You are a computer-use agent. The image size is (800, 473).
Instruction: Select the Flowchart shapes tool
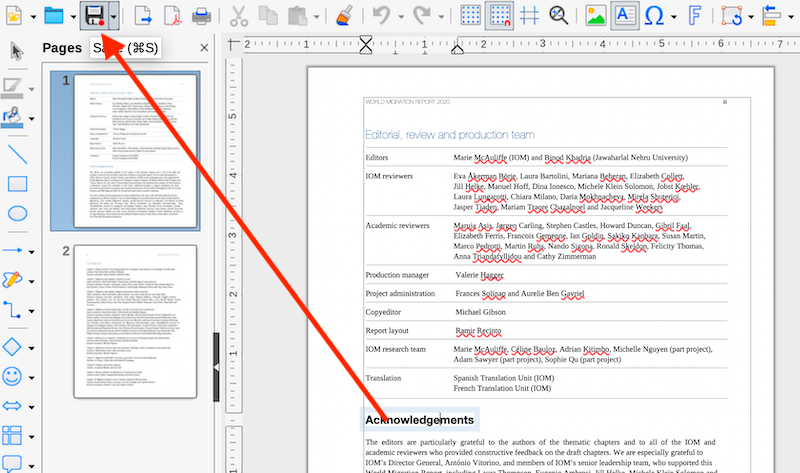12,436
